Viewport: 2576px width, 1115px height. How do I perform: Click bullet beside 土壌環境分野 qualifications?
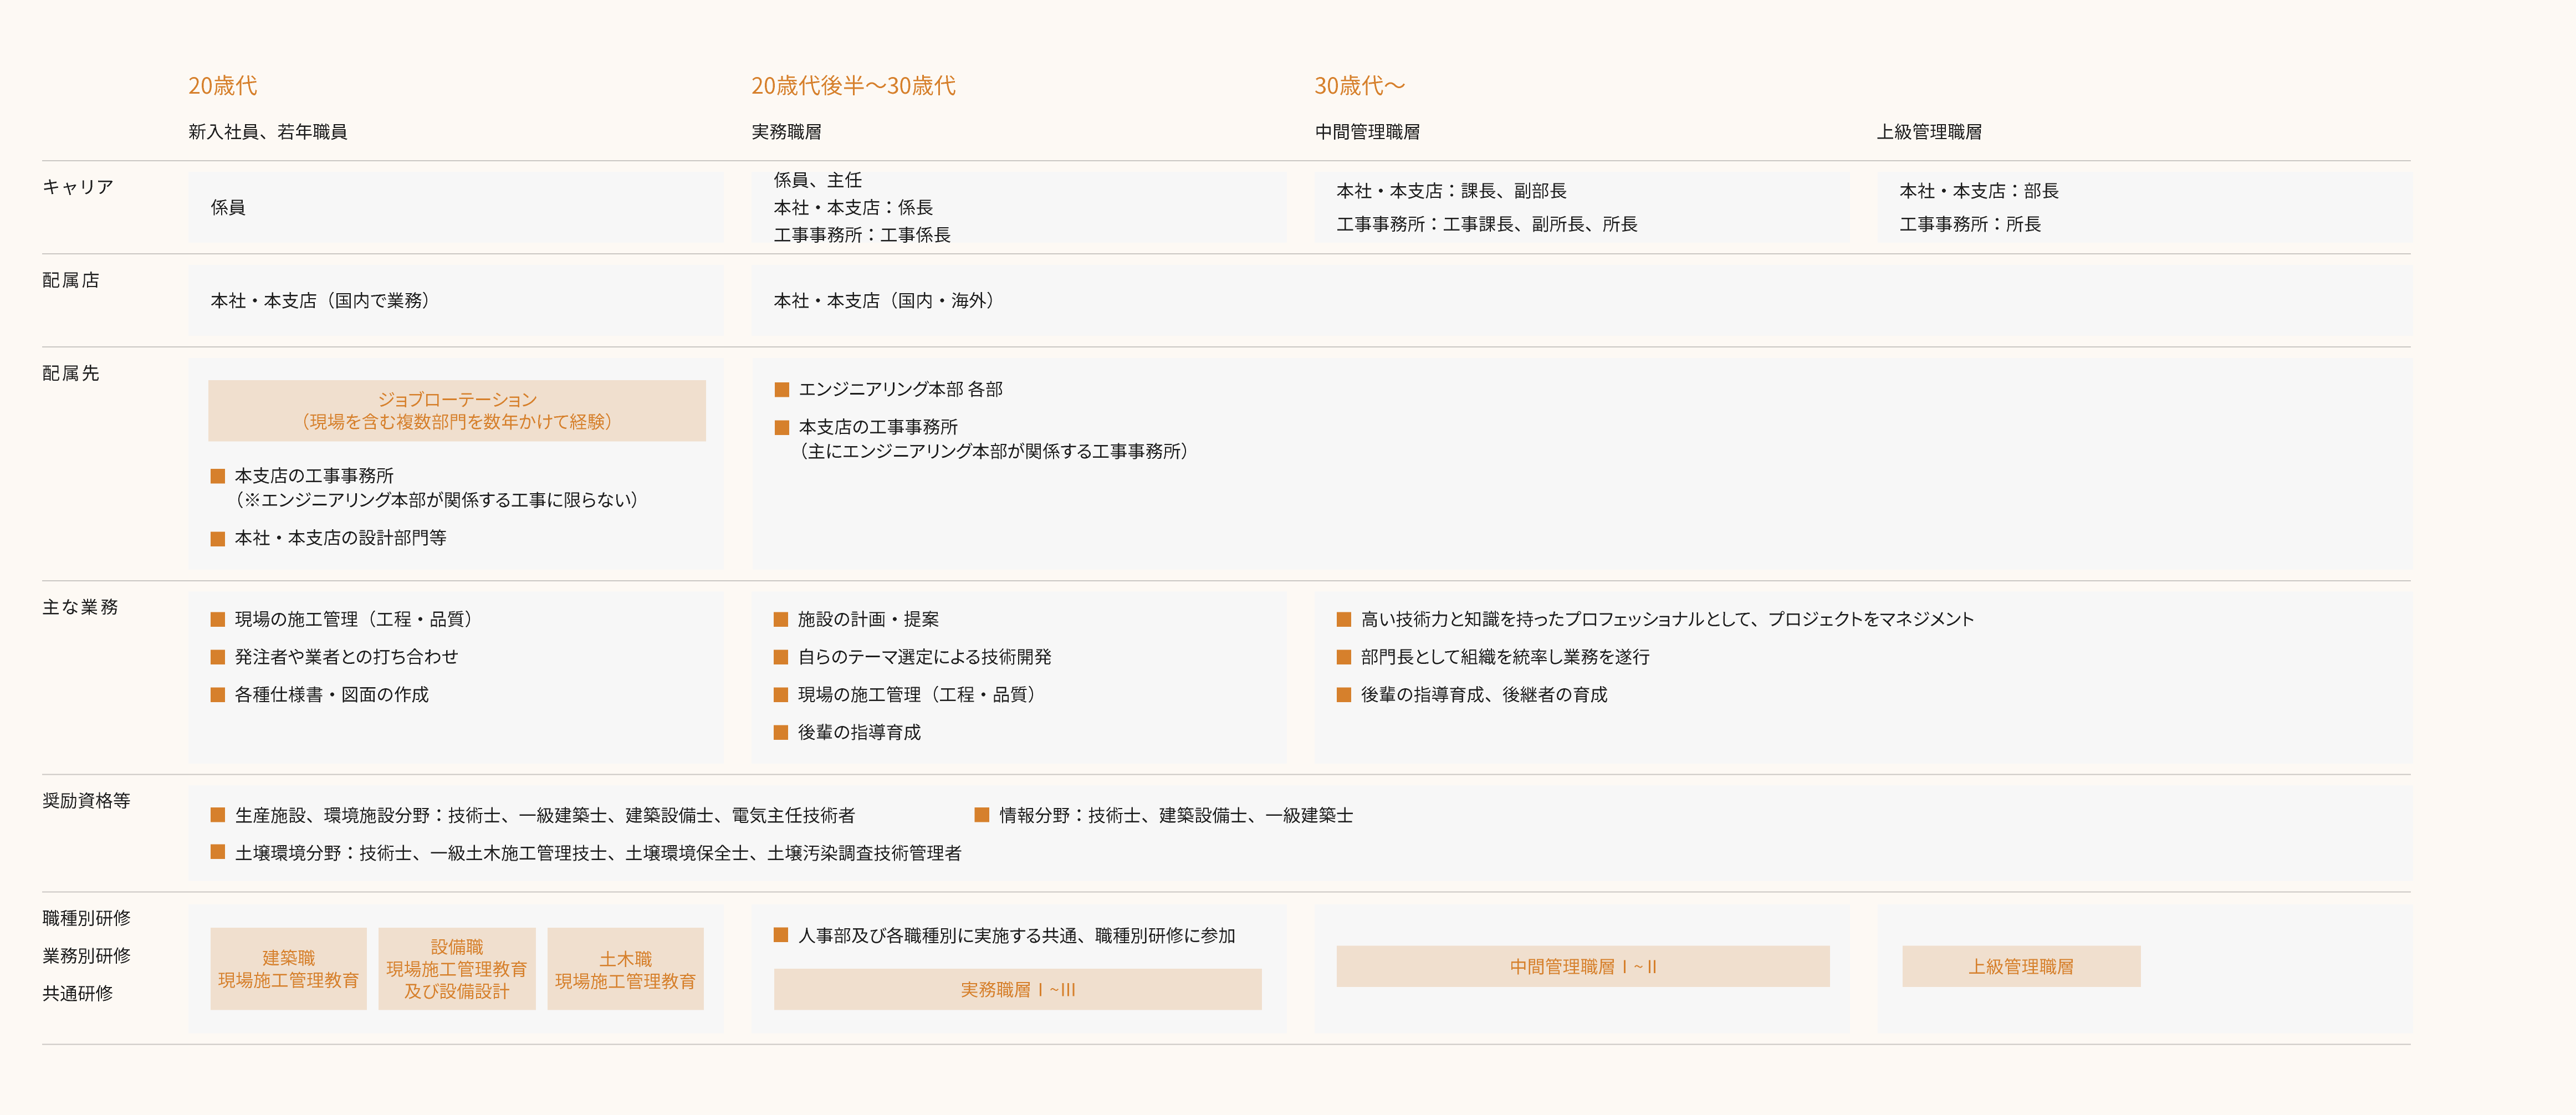(x=217, y=852)
